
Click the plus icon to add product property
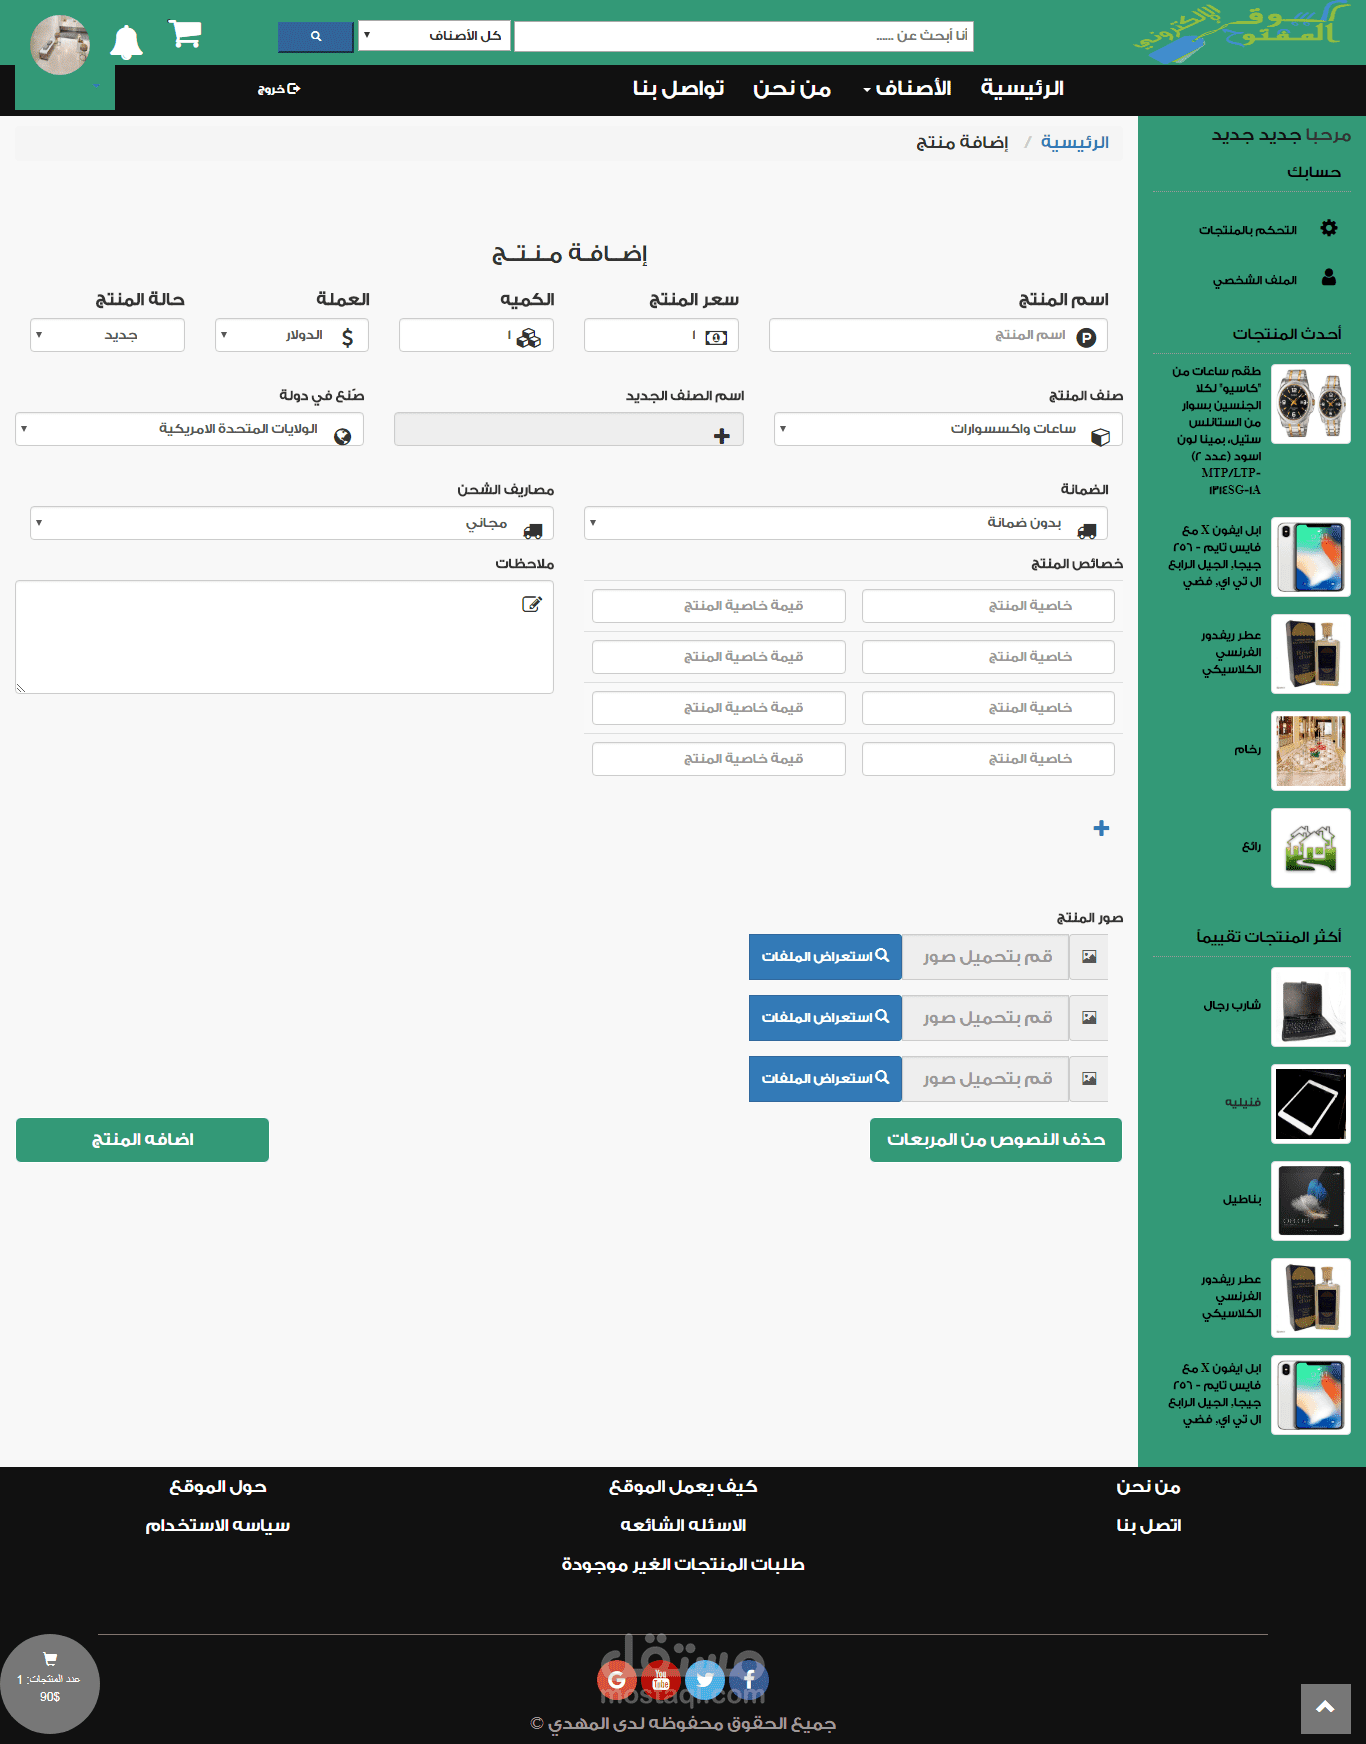[x=1101, y=828]
